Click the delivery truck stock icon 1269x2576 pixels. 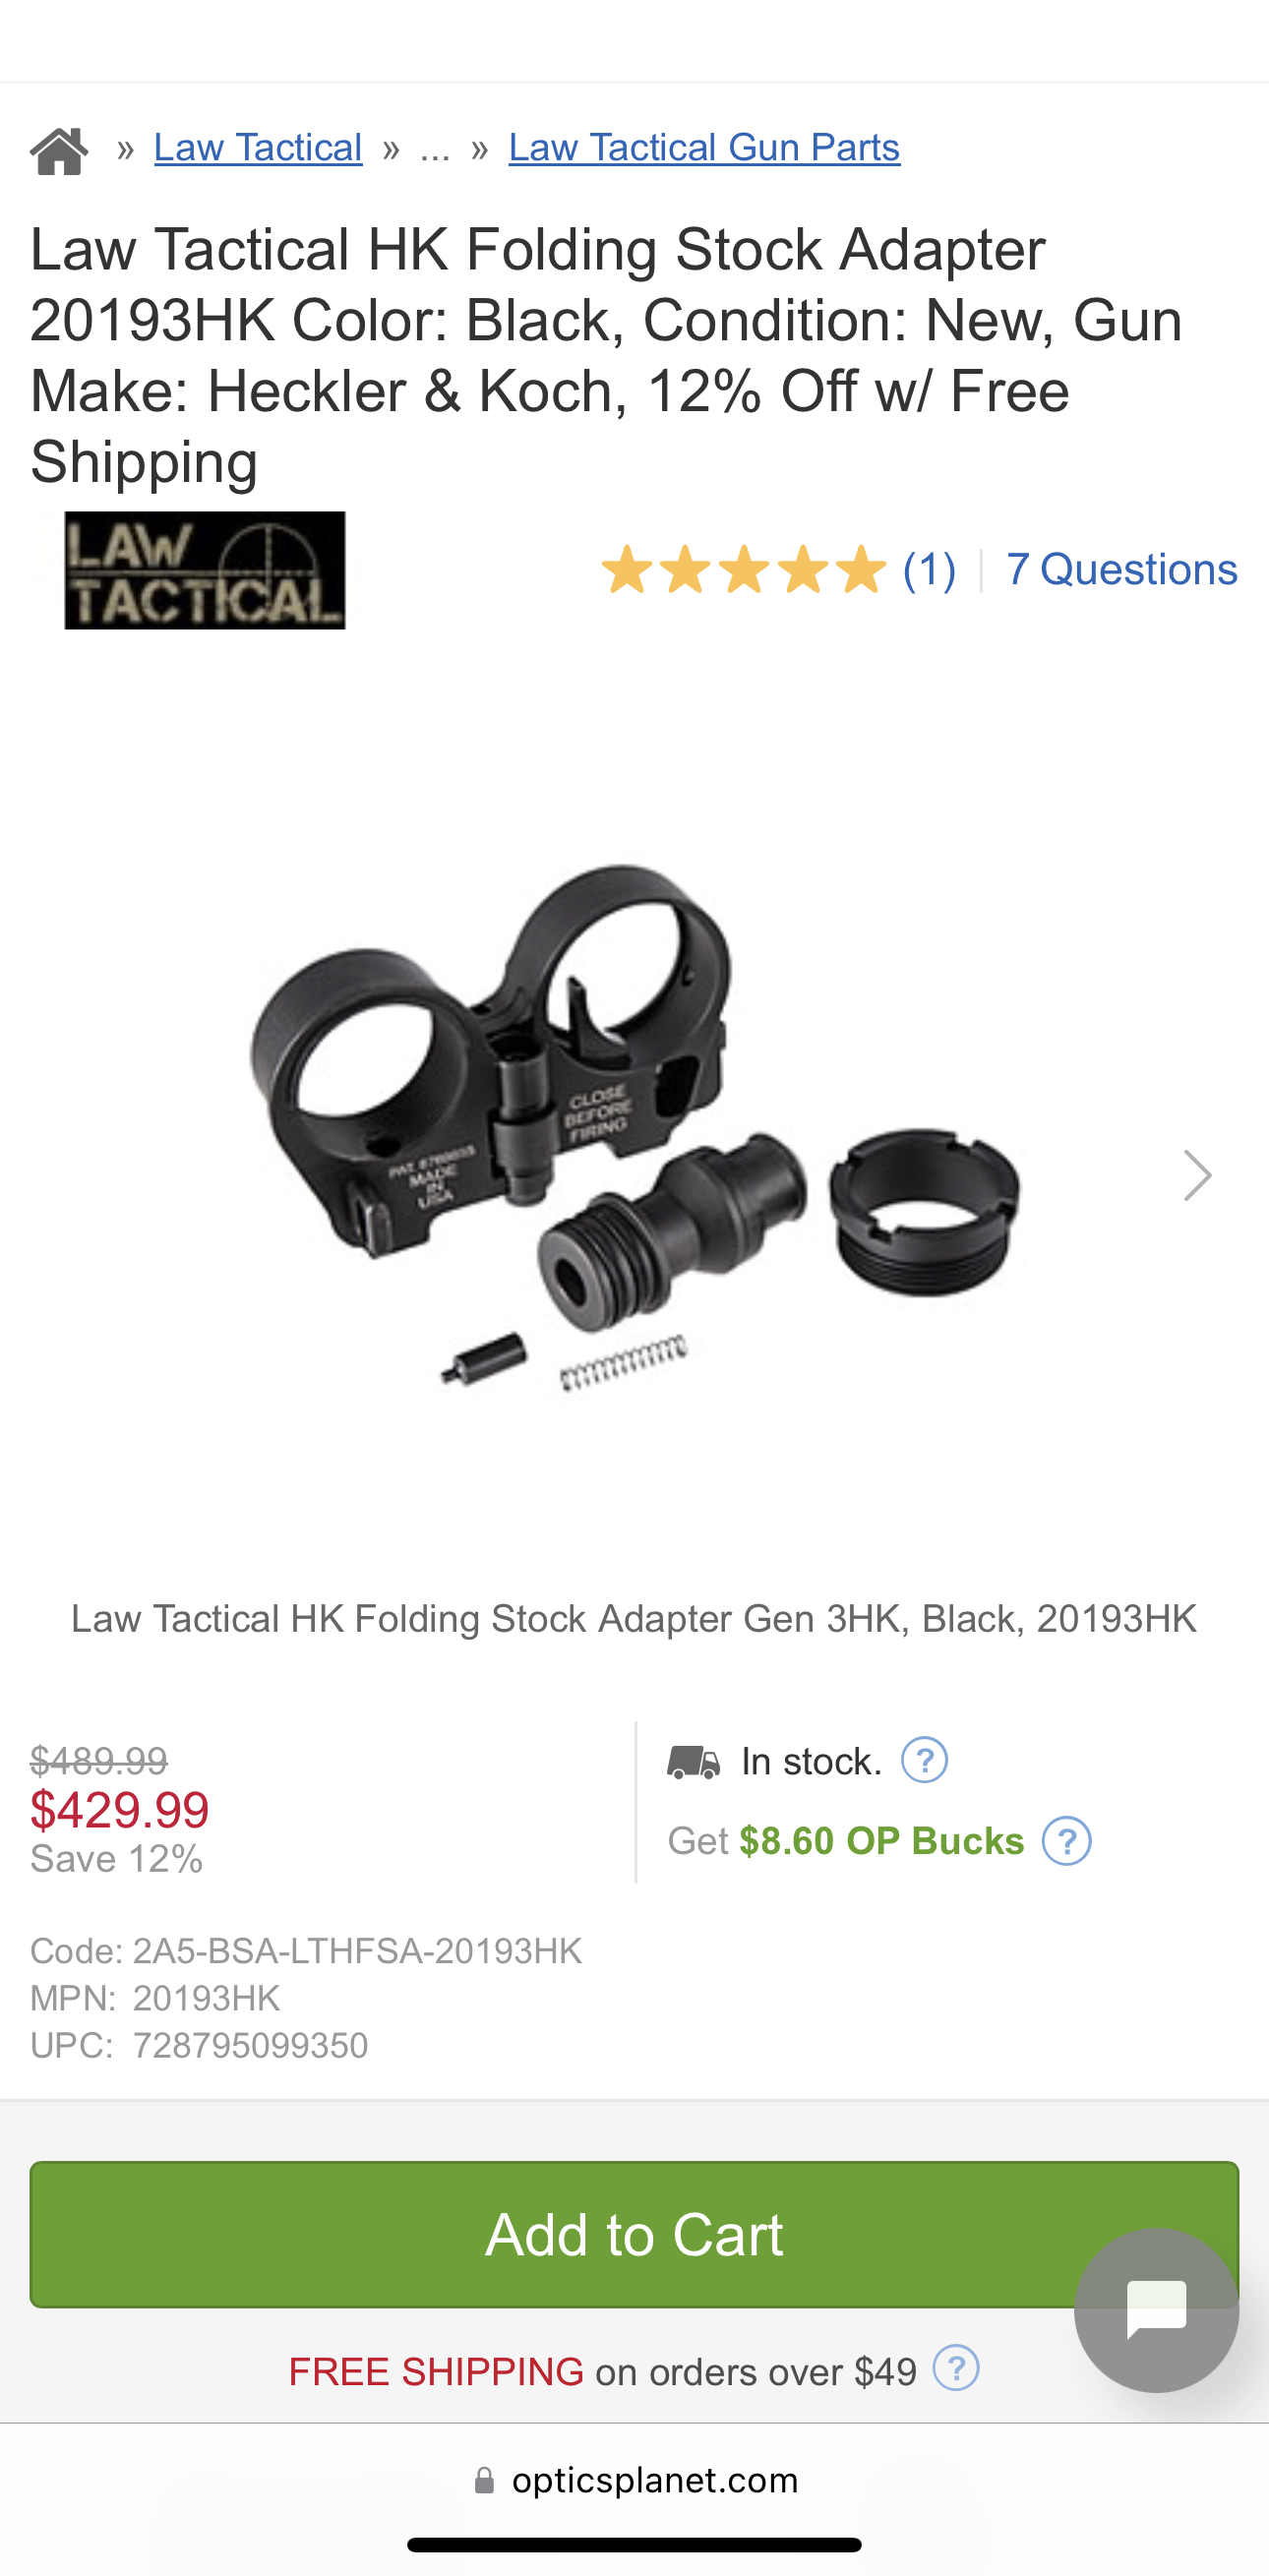click(x=693, y=1762)
